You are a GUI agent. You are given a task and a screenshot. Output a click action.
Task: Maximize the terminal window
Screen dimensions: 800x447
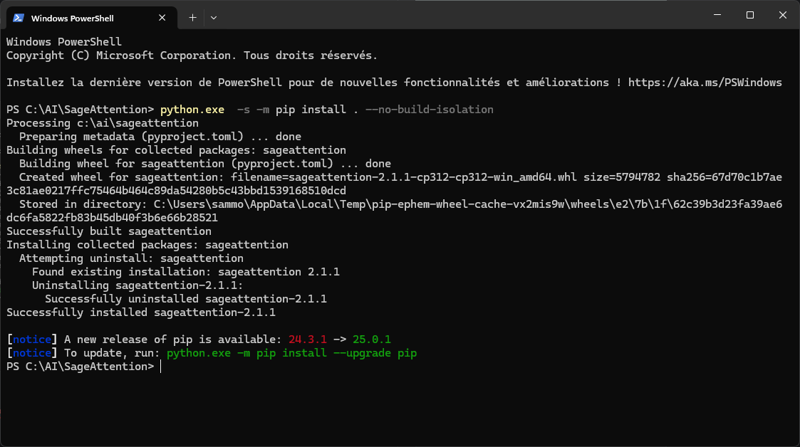point(750,15)
